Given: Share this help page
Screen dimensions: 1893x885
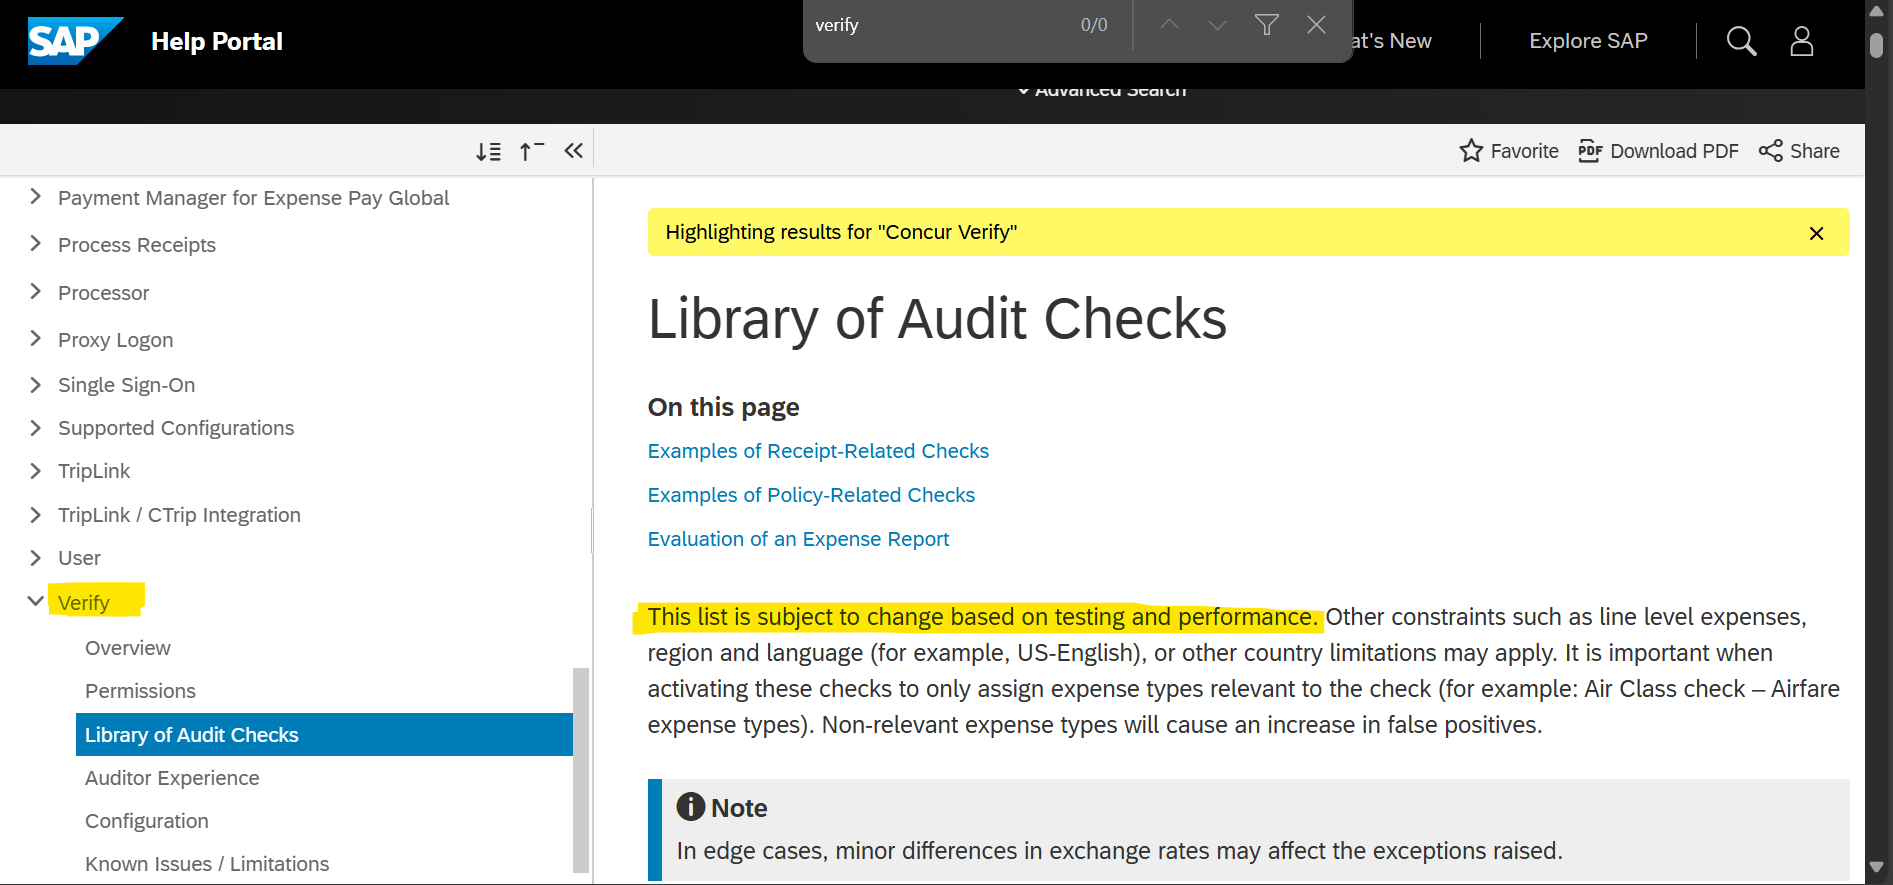Looking at the screenshot, I should 1799,151.
